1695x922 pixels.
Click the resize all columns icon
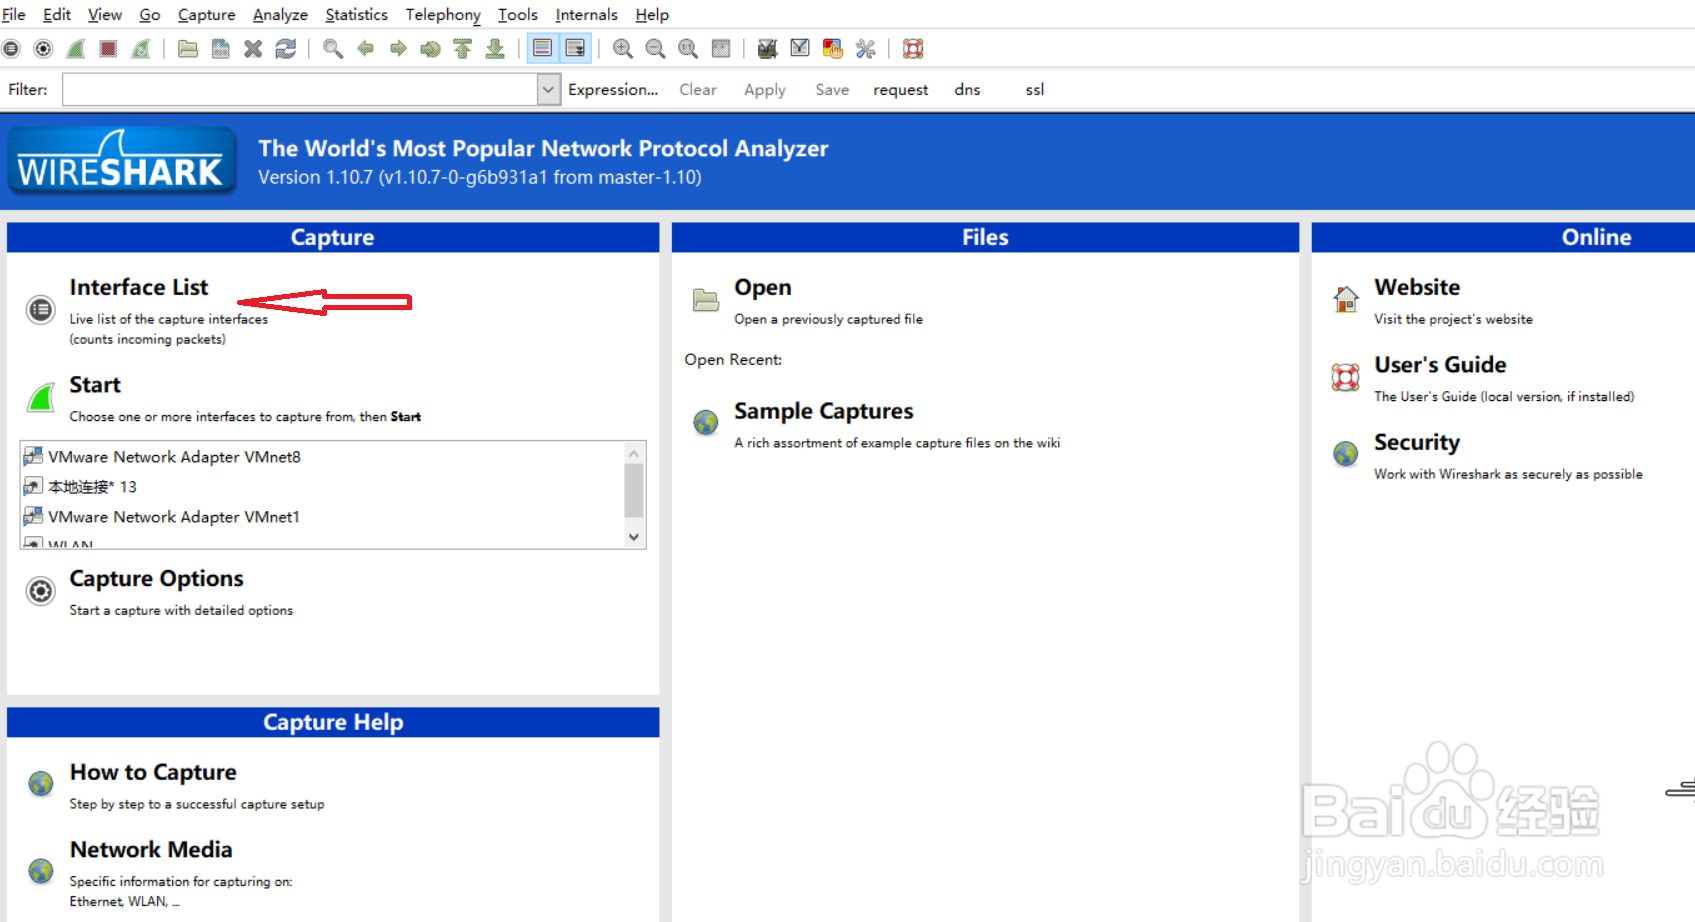(721, 48)
